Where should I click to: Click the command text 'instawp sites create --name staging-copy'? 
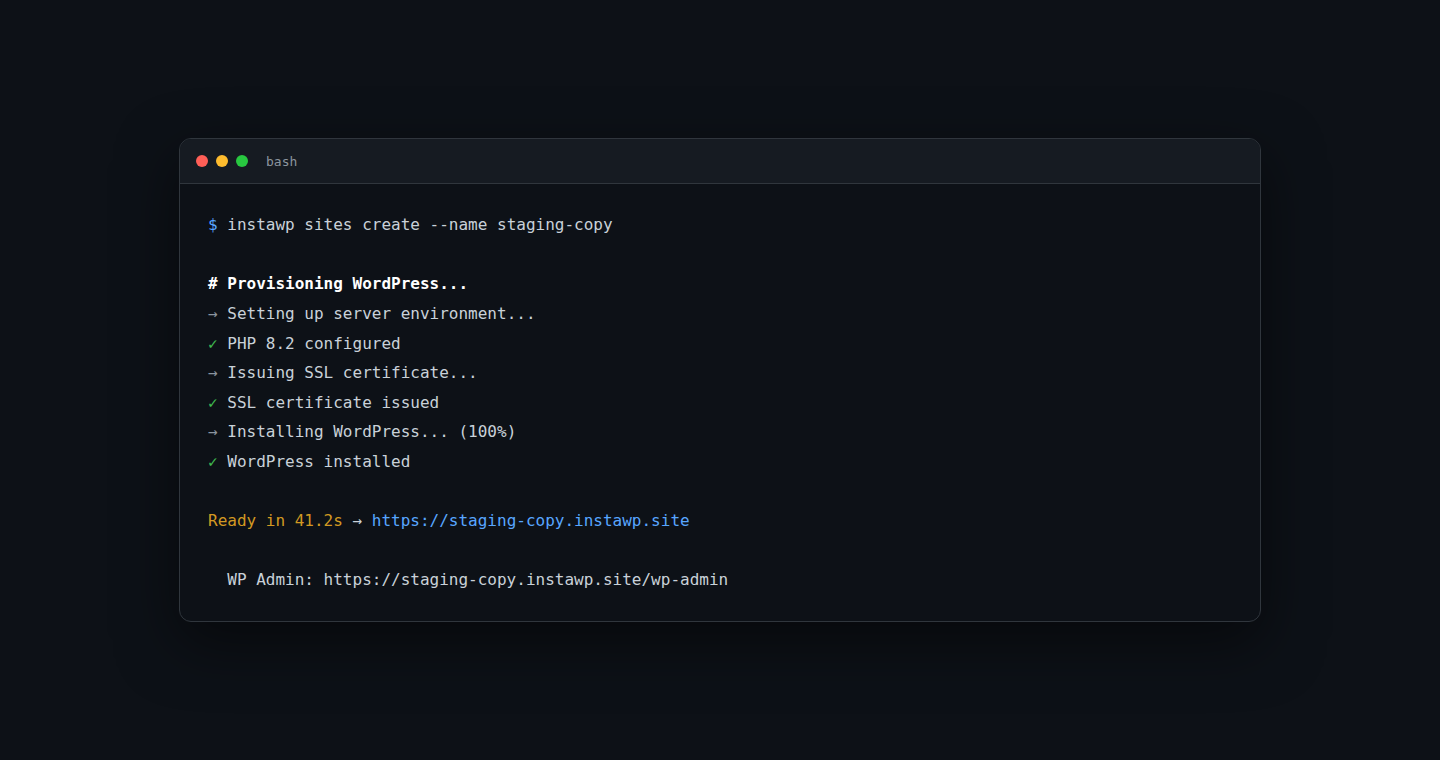point(420,225)
